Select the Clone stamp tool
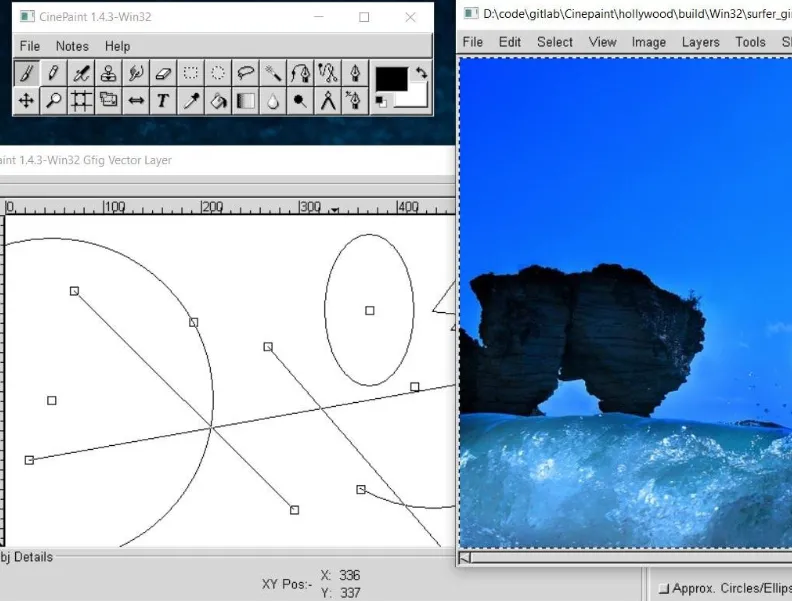Viewport: 792px width, 601px height. click(109, 73)
